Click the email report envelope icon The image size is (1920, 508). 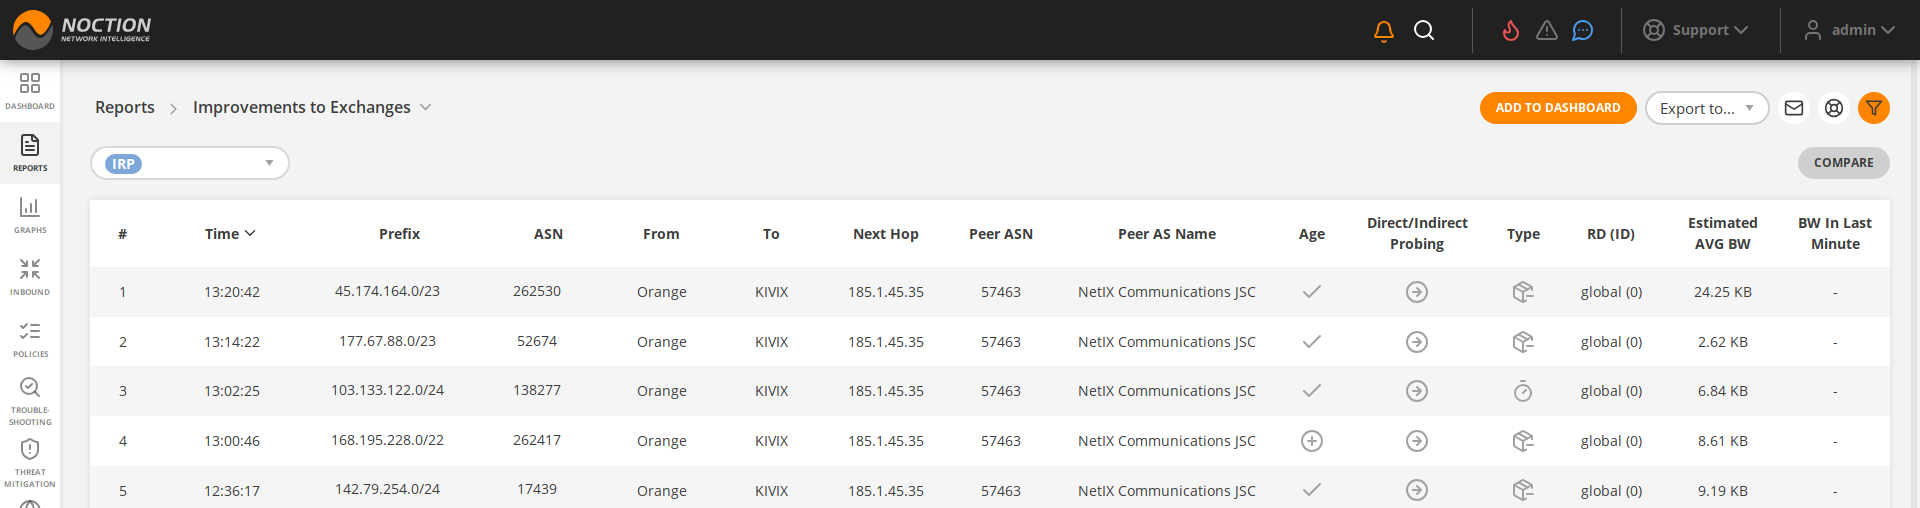tap(1794, 108)
